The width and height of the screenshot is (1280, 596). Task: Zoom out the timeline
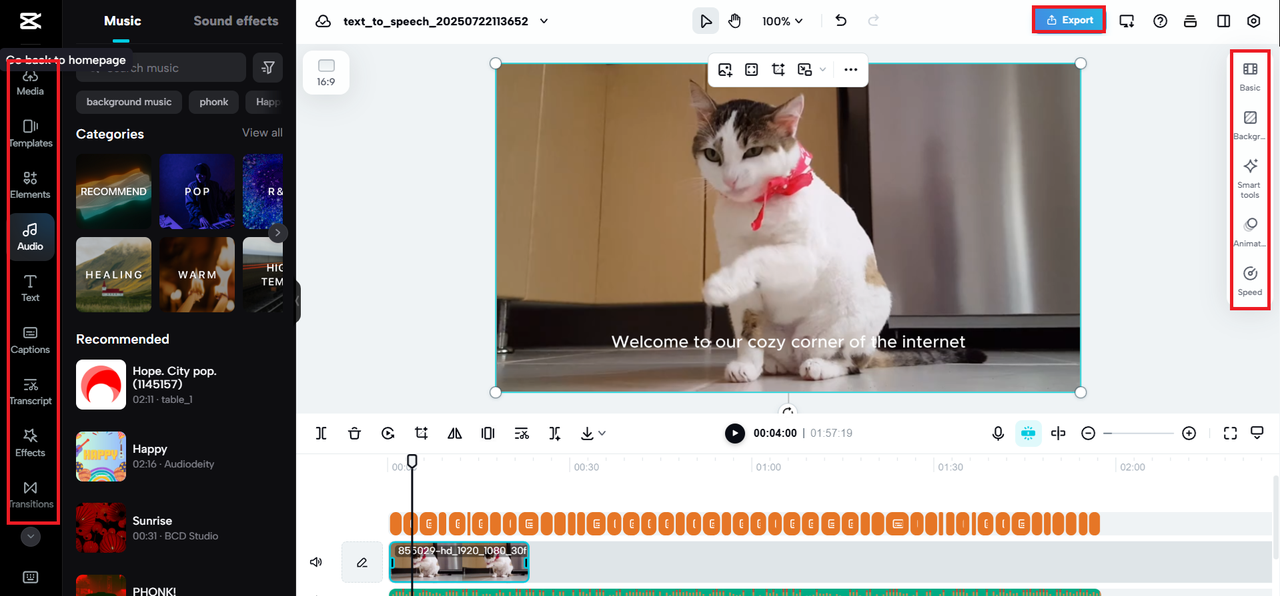[1088, 433]
